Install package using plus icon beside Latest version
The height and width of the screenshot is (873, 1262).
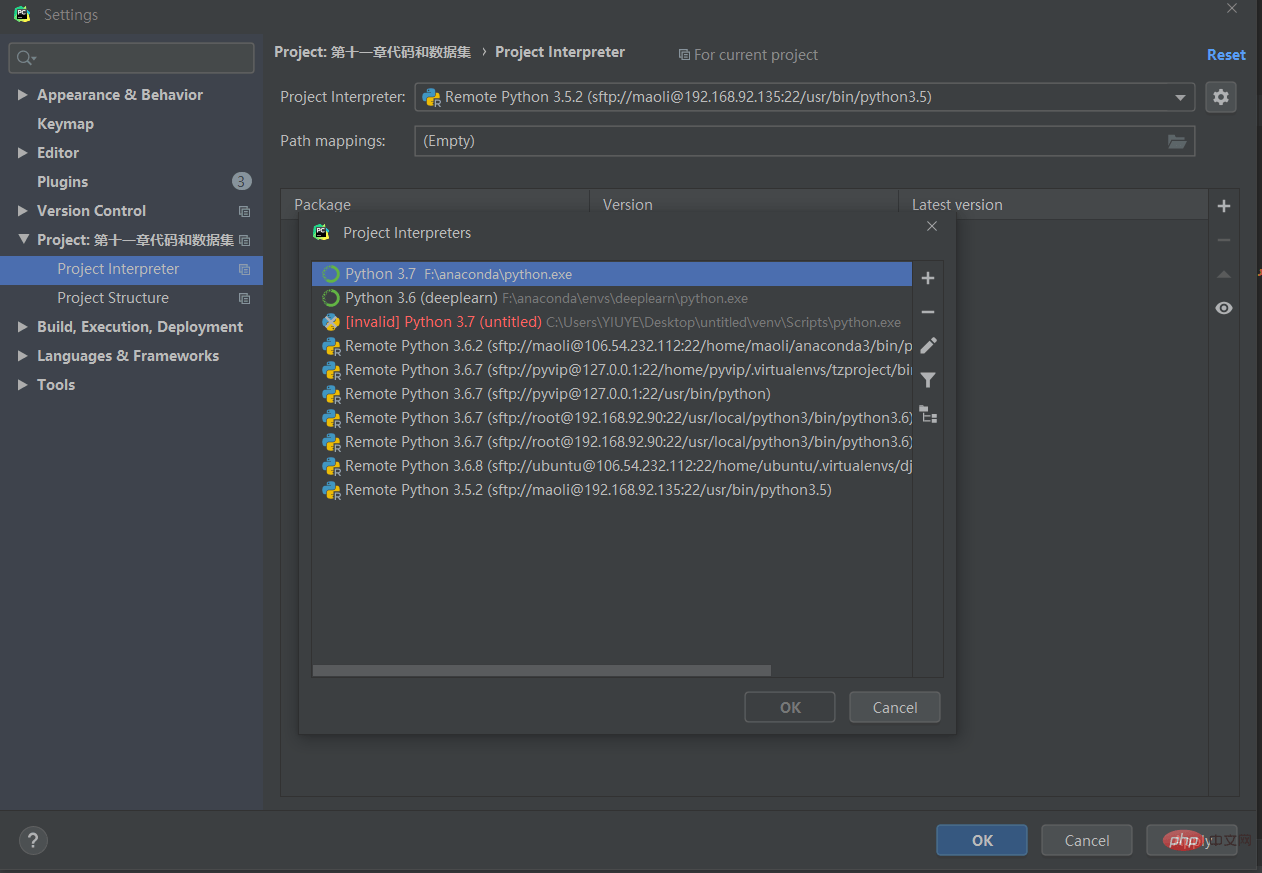(x=1224, y=206)
